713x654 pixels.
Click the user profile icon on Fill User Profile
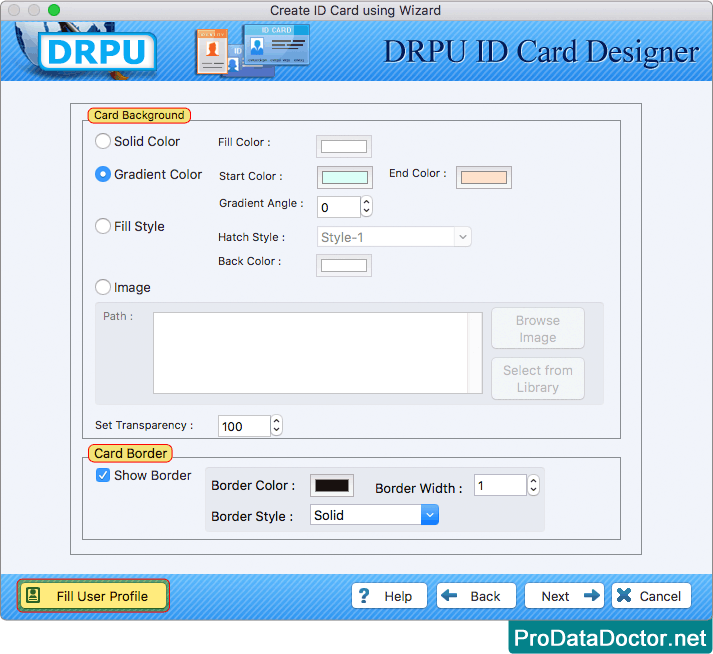coord(33,595)
